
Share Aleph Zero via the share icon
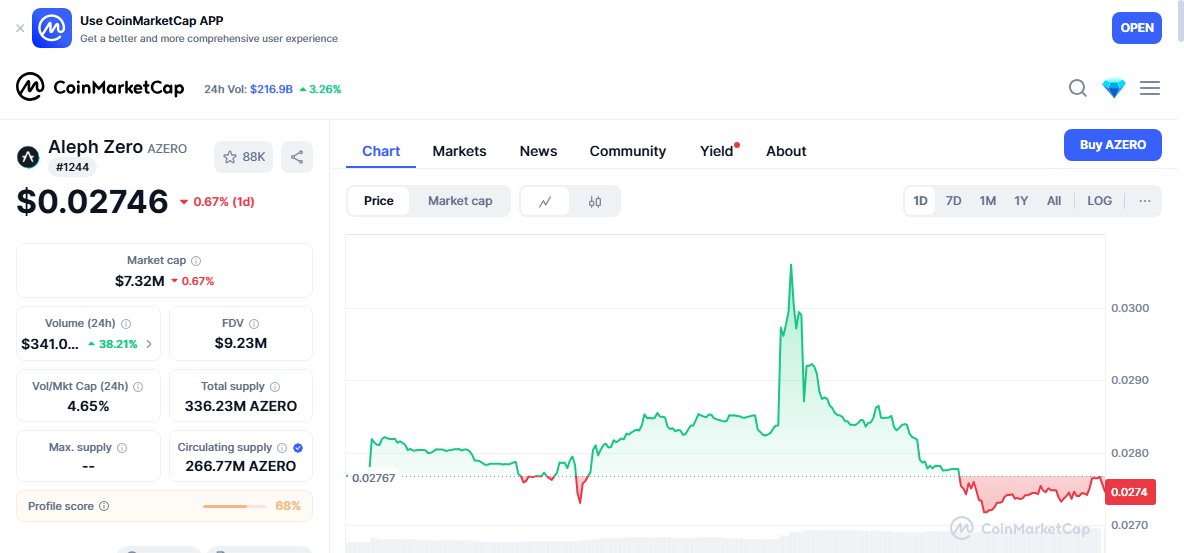[297, 157]
